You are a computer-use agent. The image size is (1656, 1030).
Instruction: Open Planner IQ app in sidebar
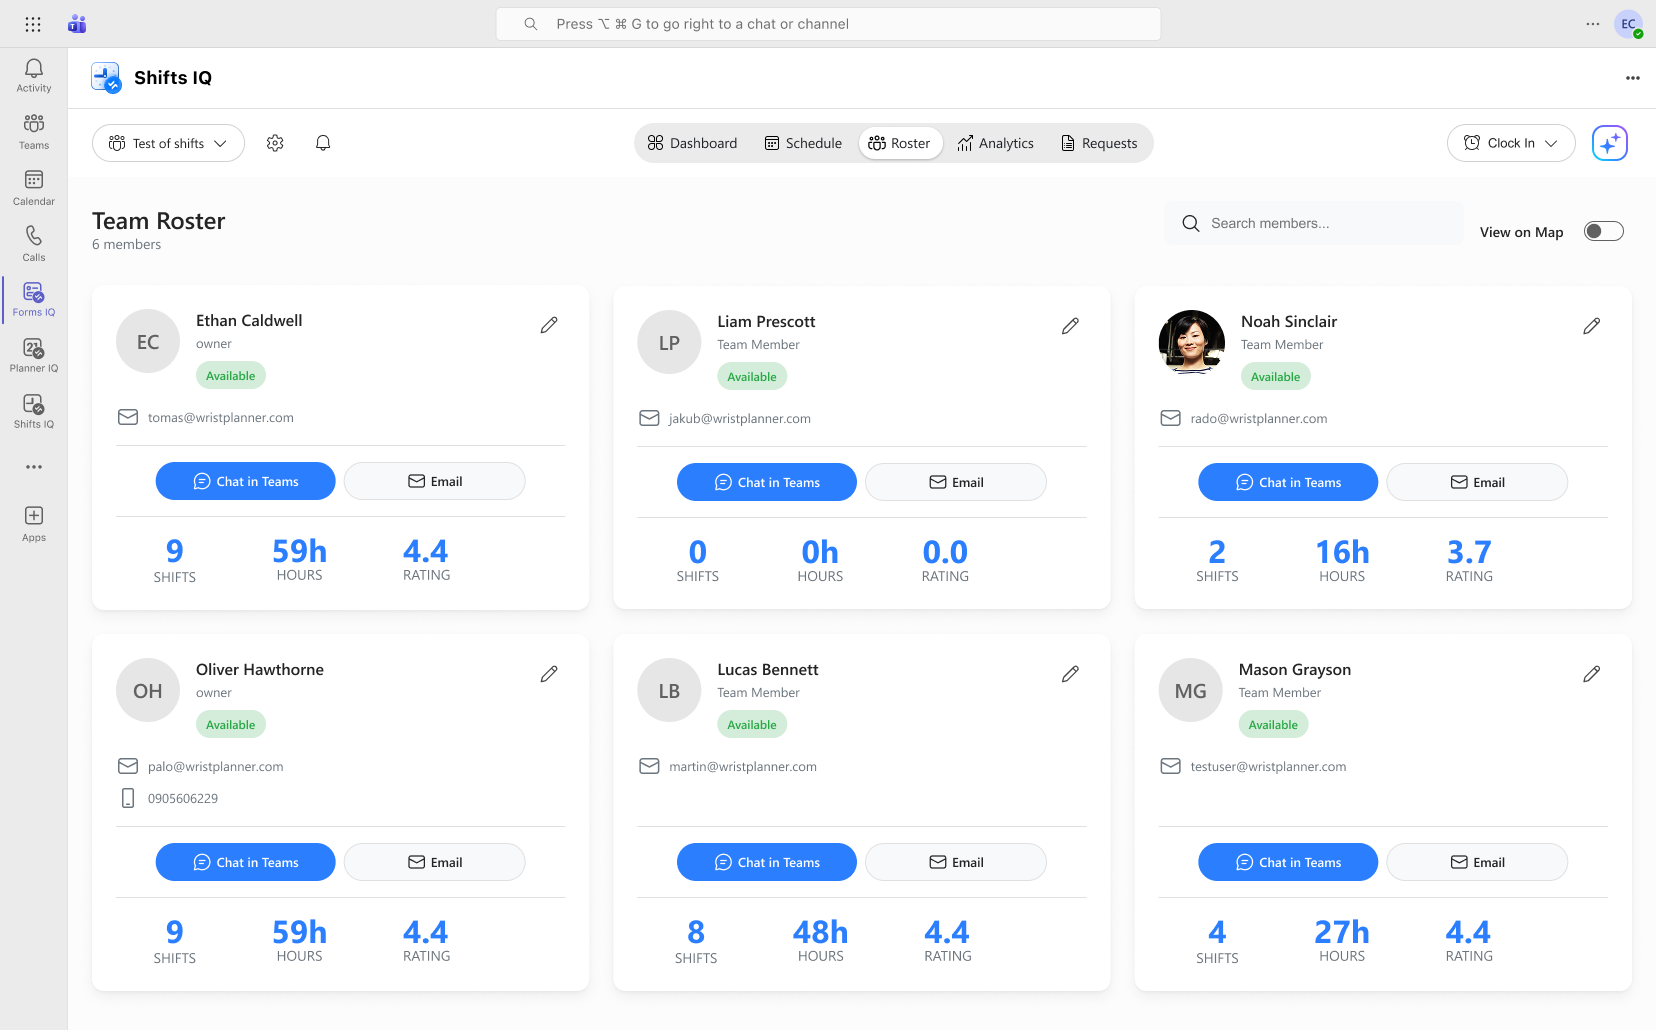(34, 355)
